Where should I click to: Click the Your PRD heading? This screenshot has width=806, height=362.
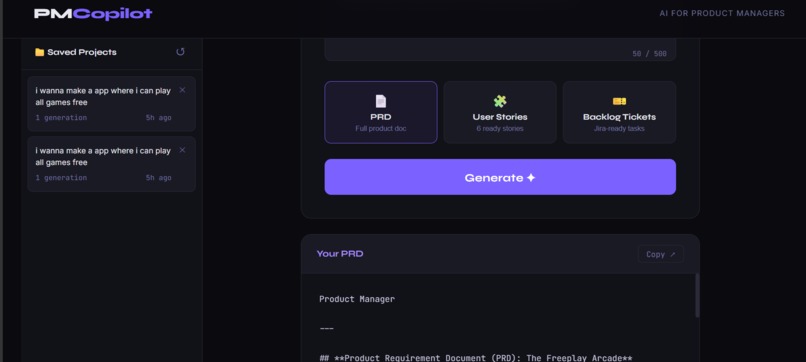(340, 254)
